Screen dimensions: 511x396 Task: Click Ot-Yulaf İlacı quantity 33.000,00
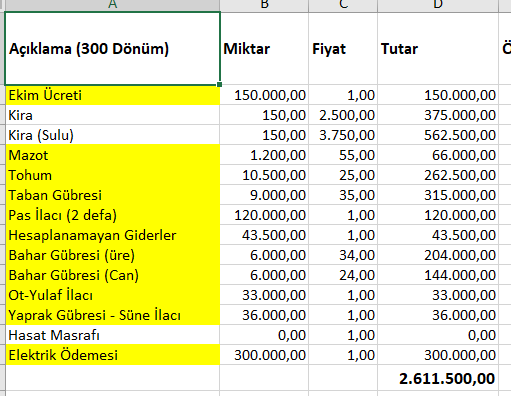[264, 295]
